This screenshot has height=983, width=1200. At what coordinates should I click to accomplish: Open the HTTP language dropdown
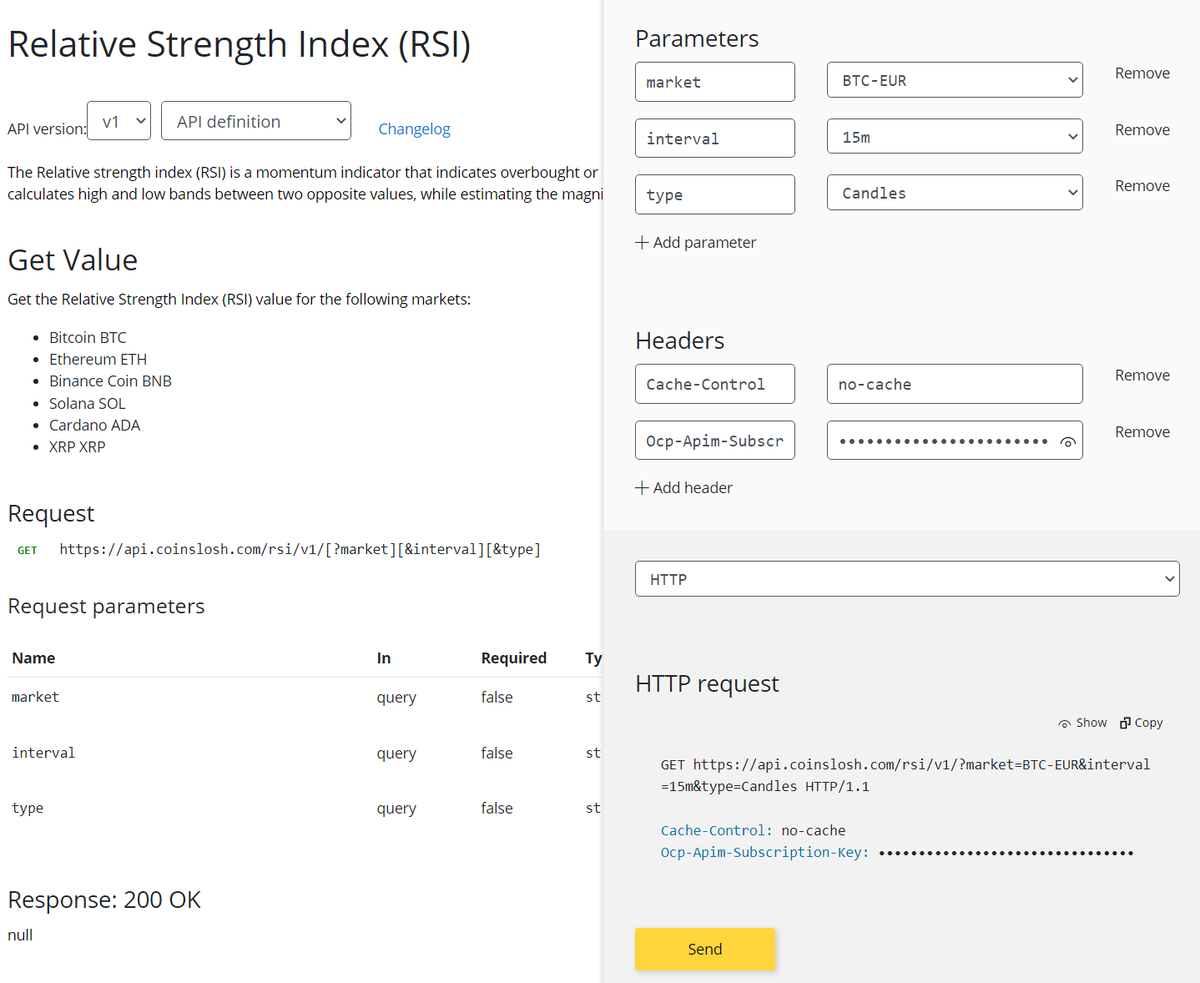(x=907, y=579)
